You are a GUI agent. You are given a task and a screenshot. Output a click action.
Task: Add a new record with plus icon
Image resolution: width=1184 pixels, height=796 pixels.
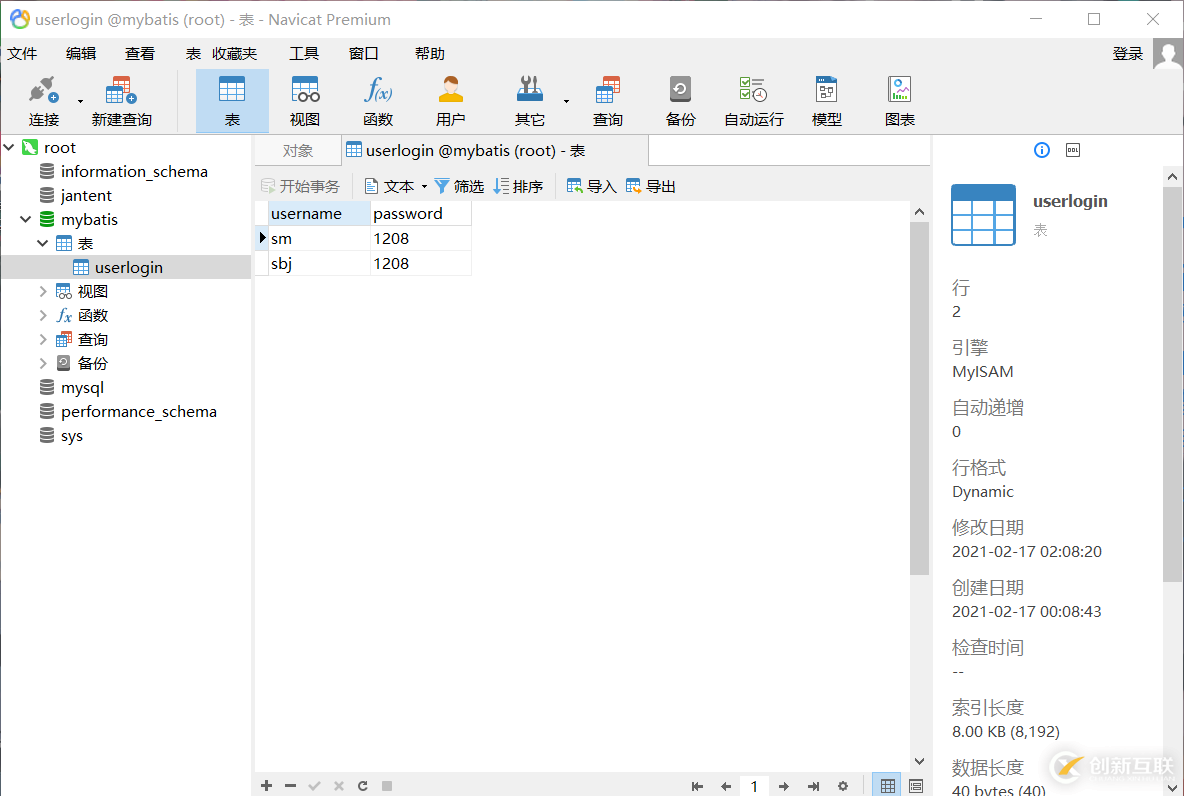(267, 786)
